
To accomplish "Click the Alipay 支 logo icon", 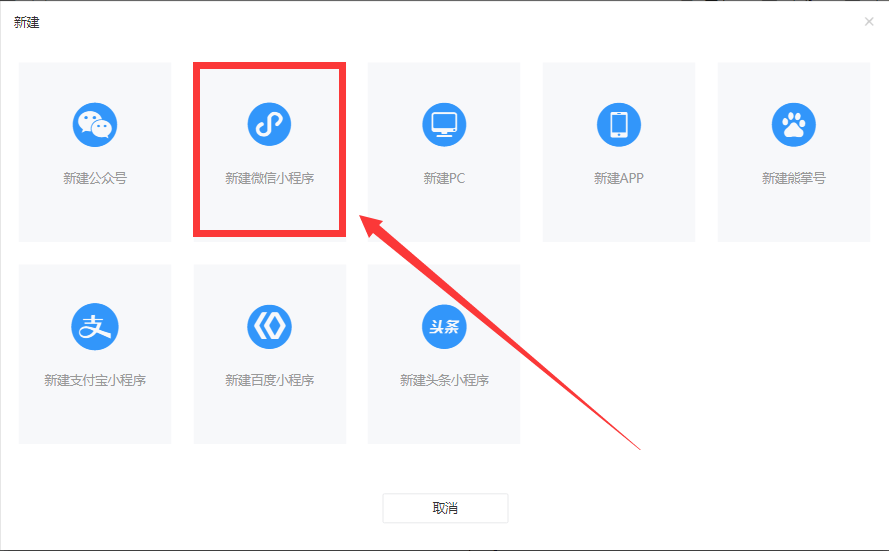I will click(95, 326).
